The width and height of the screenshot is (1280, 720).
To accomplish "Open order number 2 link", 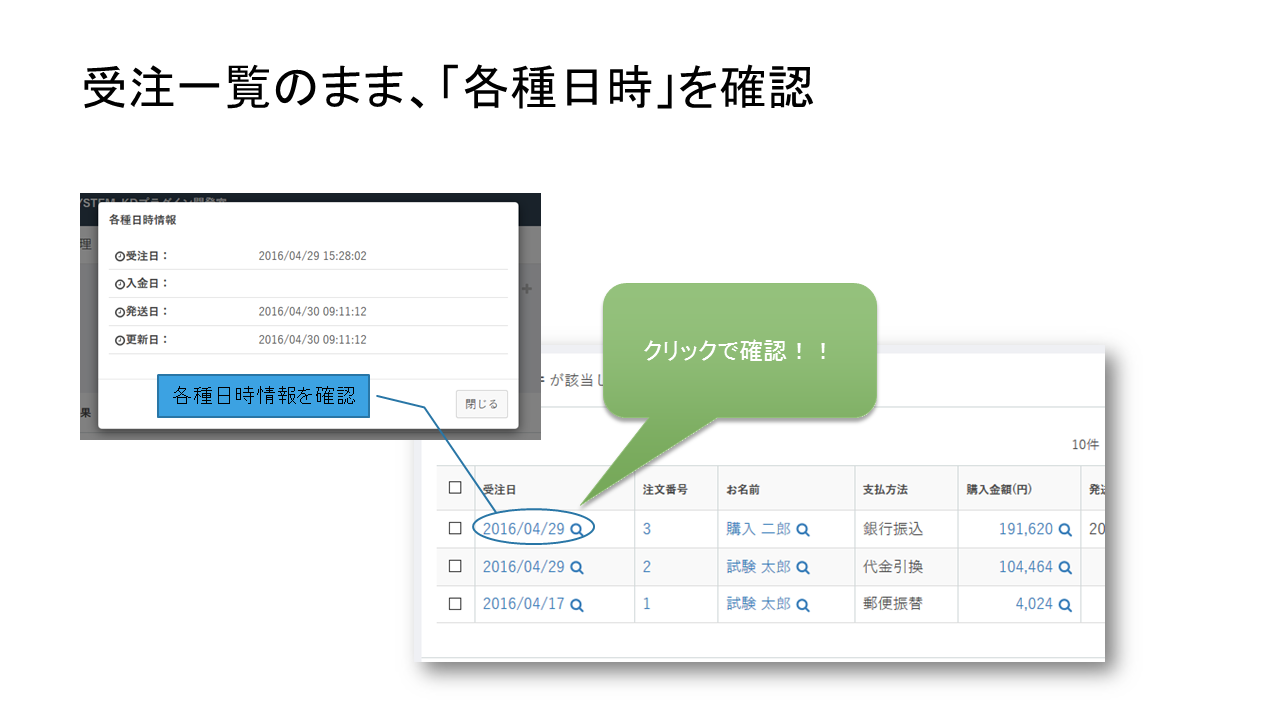I will [x=647, y=567].
